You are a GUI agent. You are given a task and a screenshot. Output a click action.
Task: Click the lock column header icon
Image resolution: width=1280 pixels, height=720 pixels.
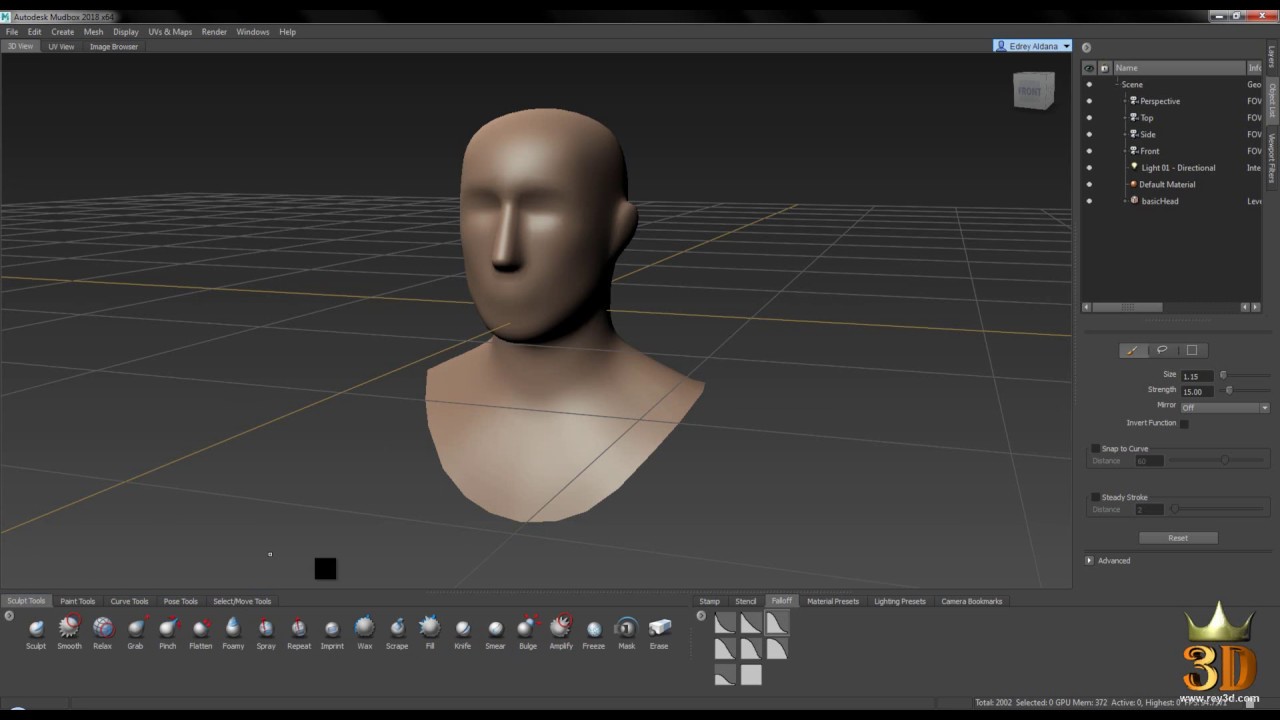coord(1104,68)
